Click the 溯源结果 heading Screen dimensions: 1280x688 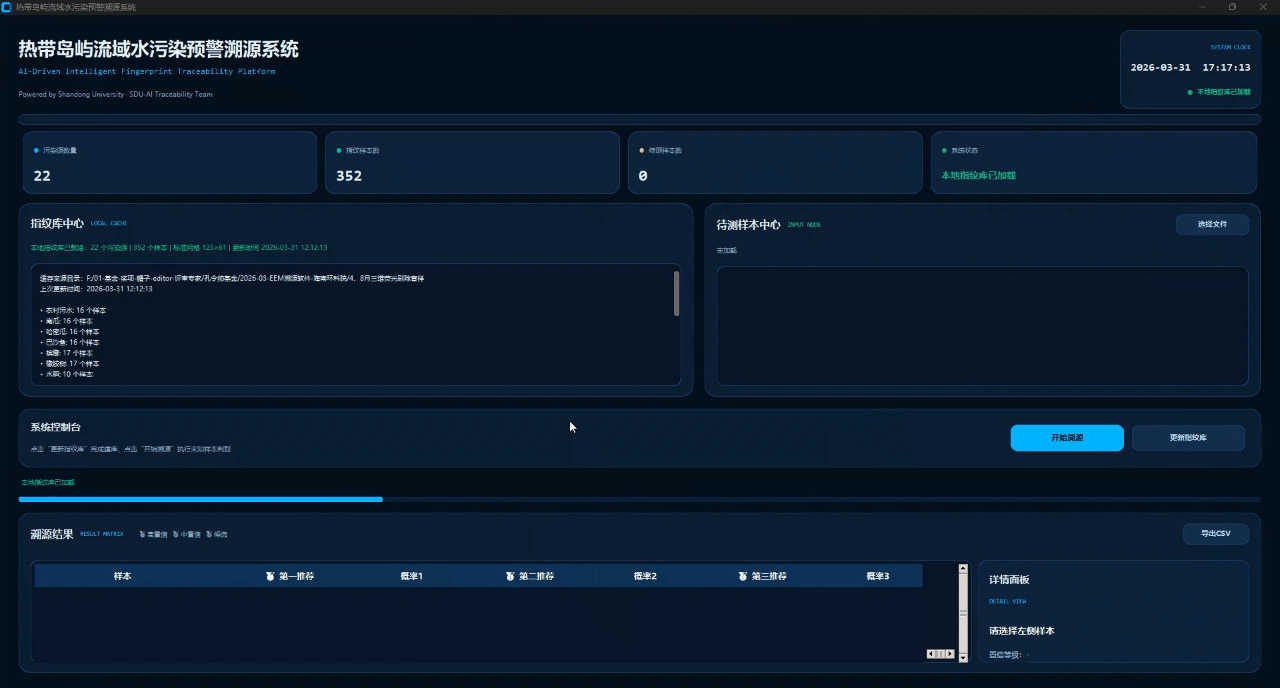coord(52,534)
